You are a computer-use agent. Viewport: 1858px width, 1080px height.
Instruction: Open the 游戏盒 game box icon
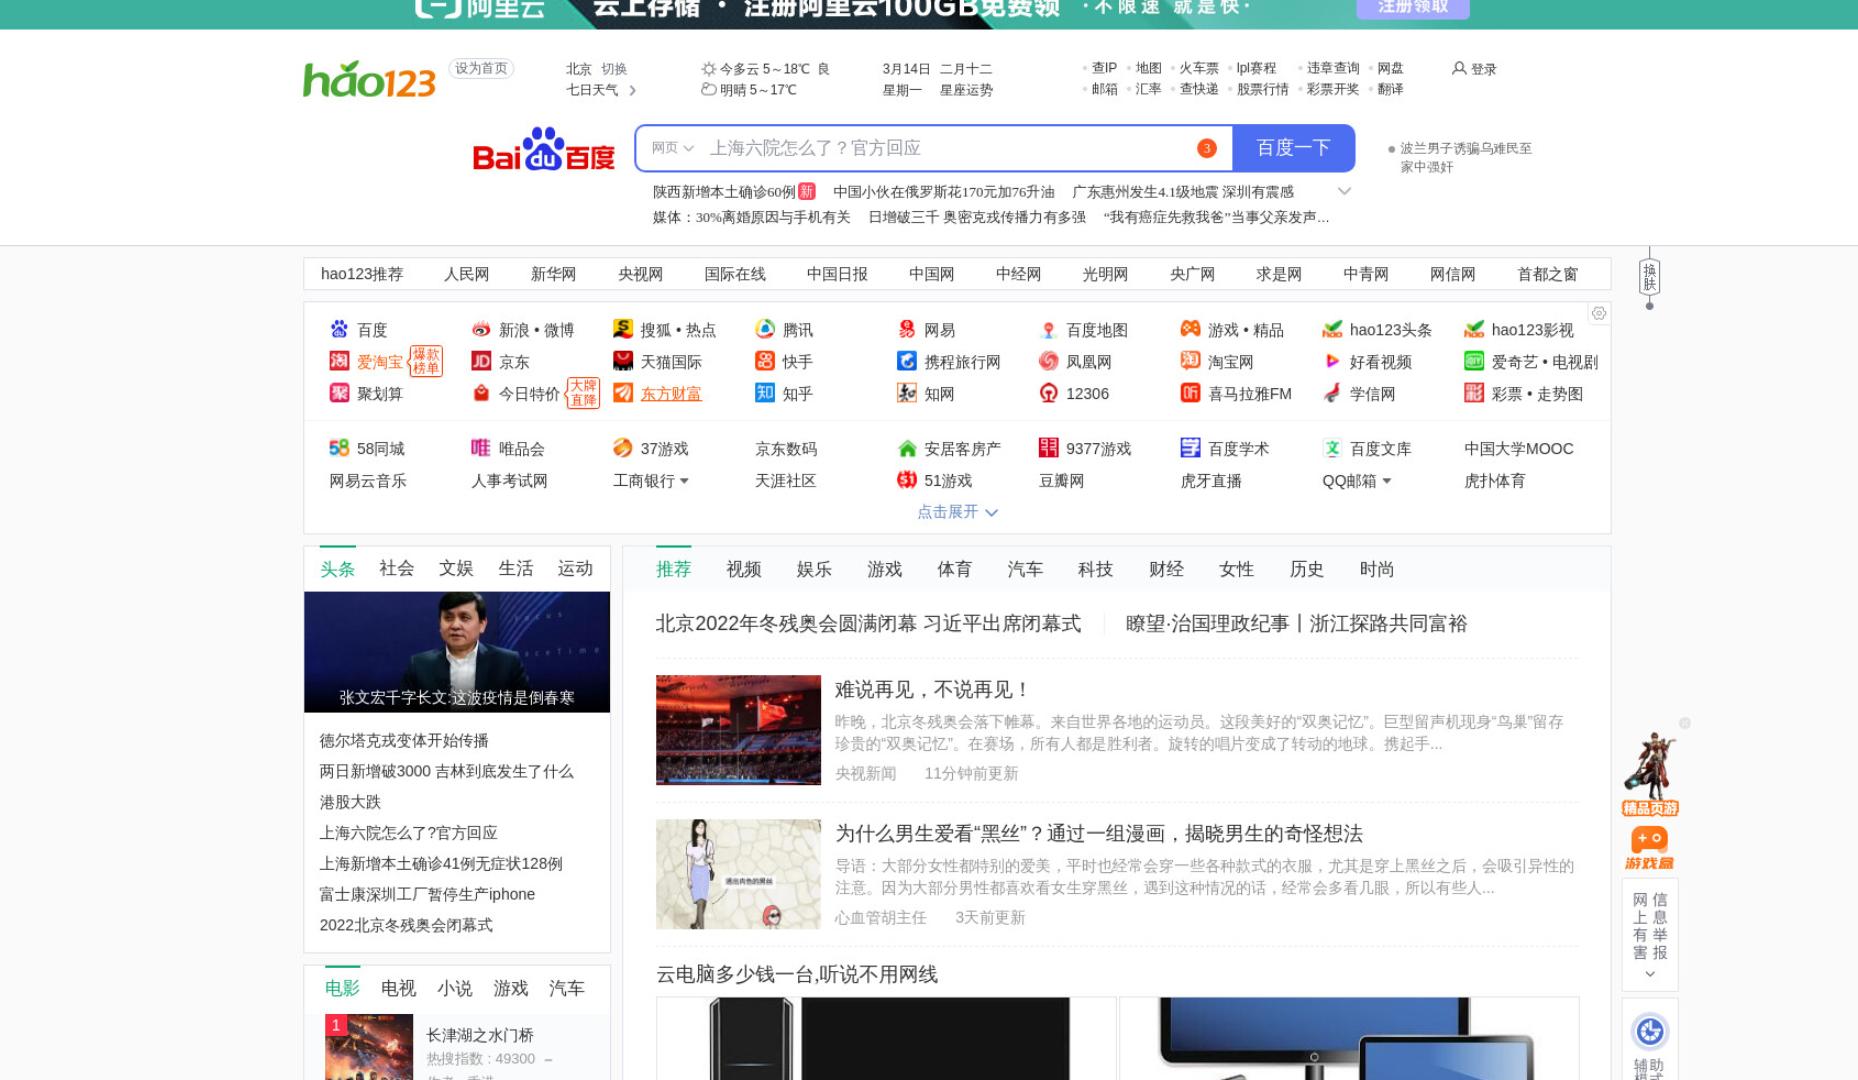1649,847
